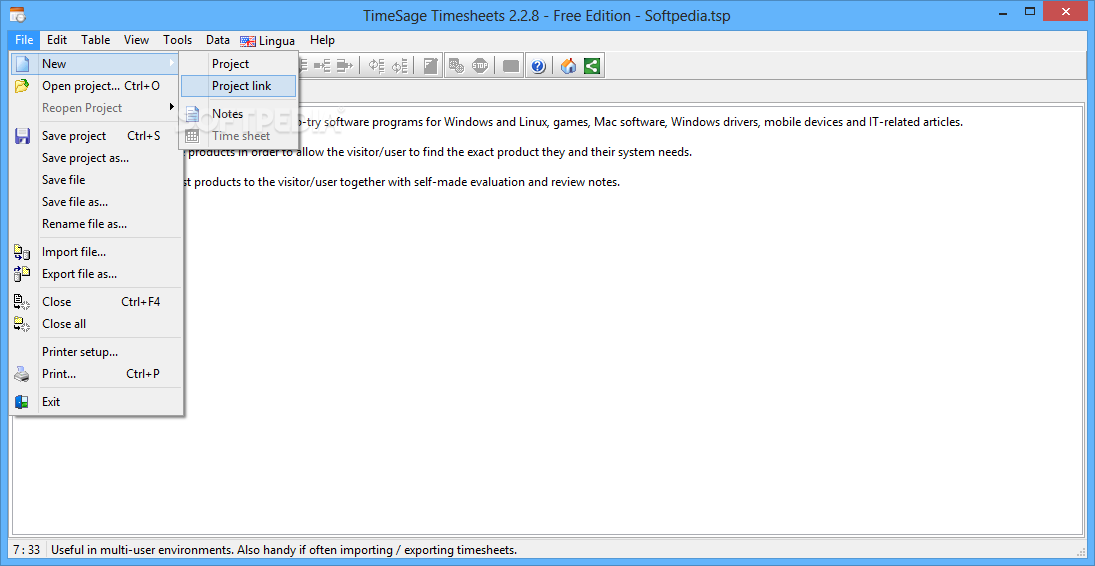This screenshot has width=1095, height=566.
Task: Click the status bar hint about multi-user environments
Action: click(284, 550)
